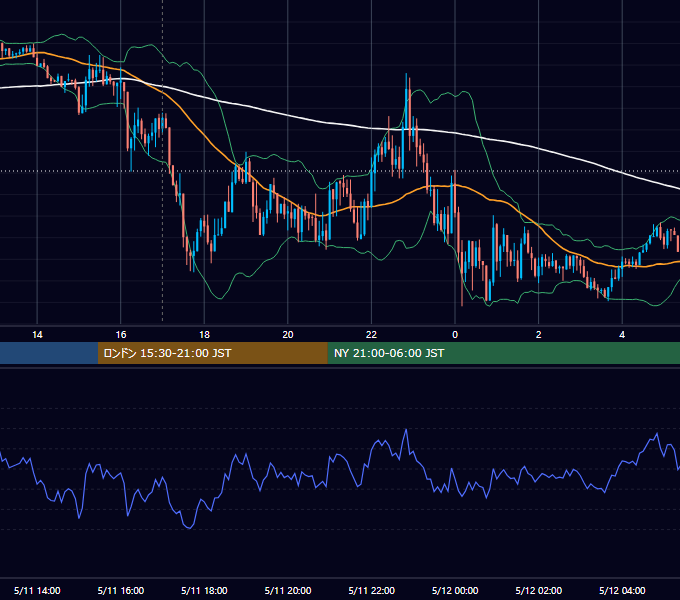Click the 5/12 02:00 date label

coord(539,590)
